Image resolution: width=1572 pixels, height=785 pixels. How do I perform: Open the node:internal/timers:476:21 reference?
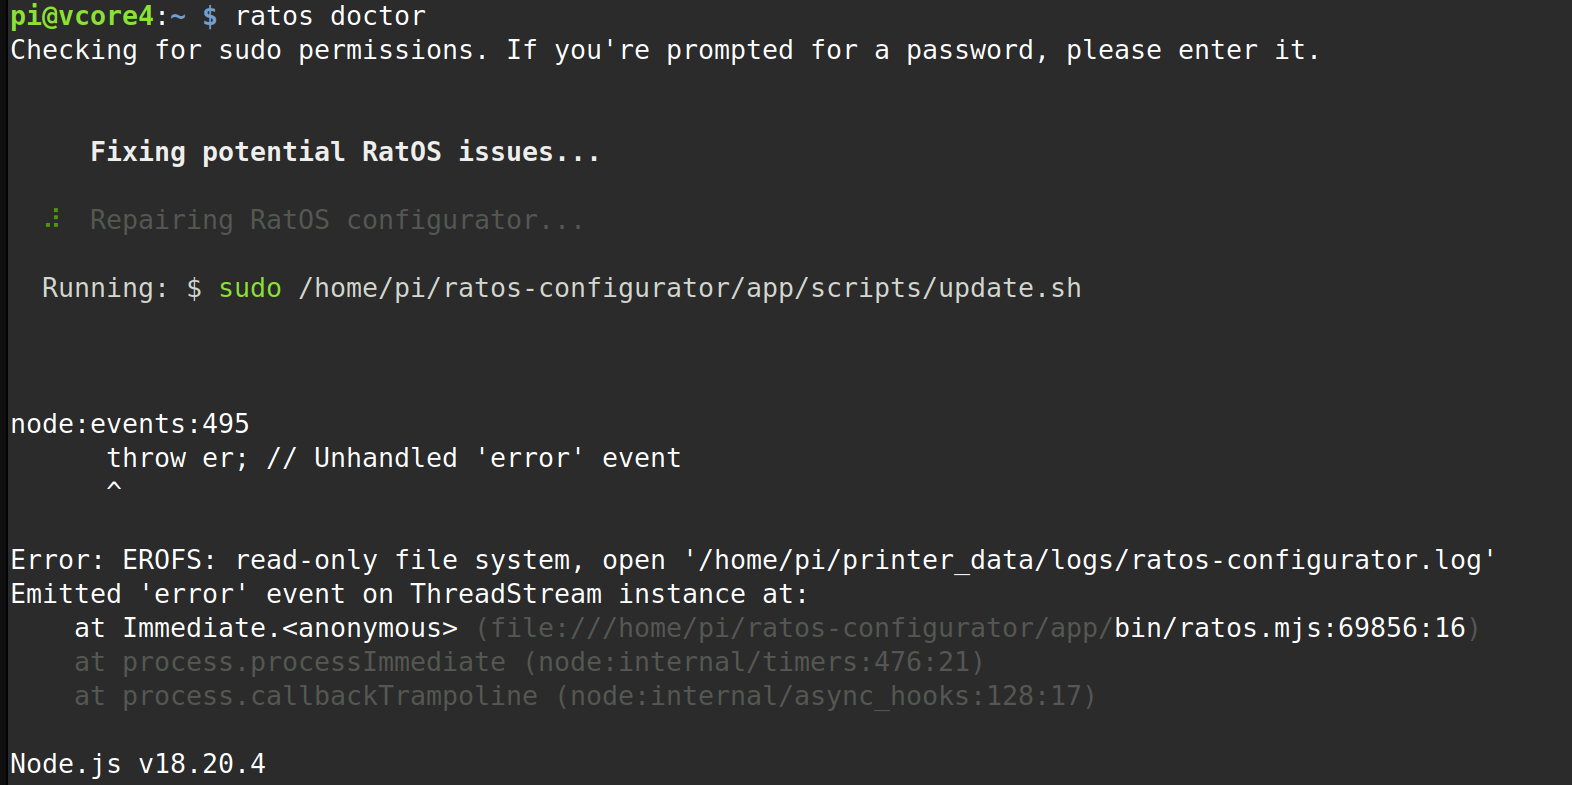[754, 662]
